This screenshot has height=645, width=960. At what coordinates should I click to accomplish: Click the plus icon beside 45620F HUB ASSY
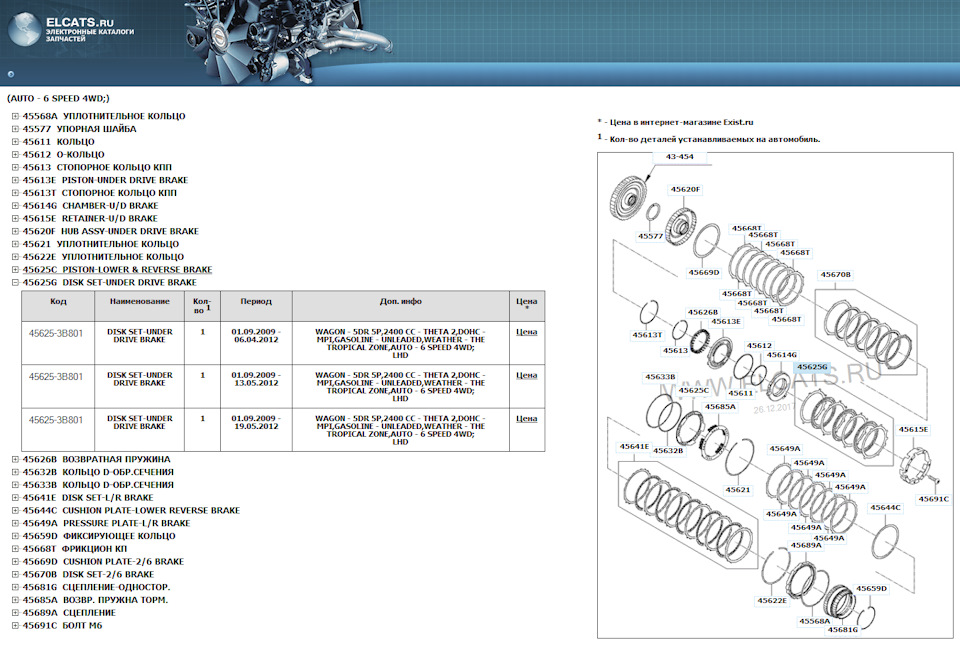[15, 231]
